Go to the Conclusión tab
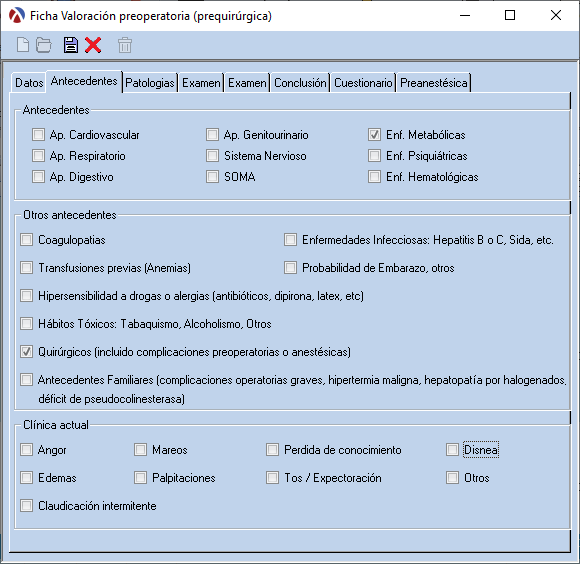580x564 pixels. click(300, 83)
